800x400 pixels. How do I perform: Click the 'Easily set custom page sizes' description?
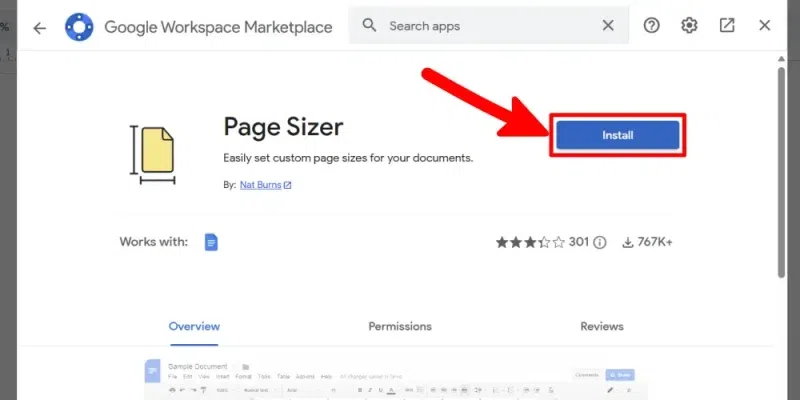coord(348,158)
